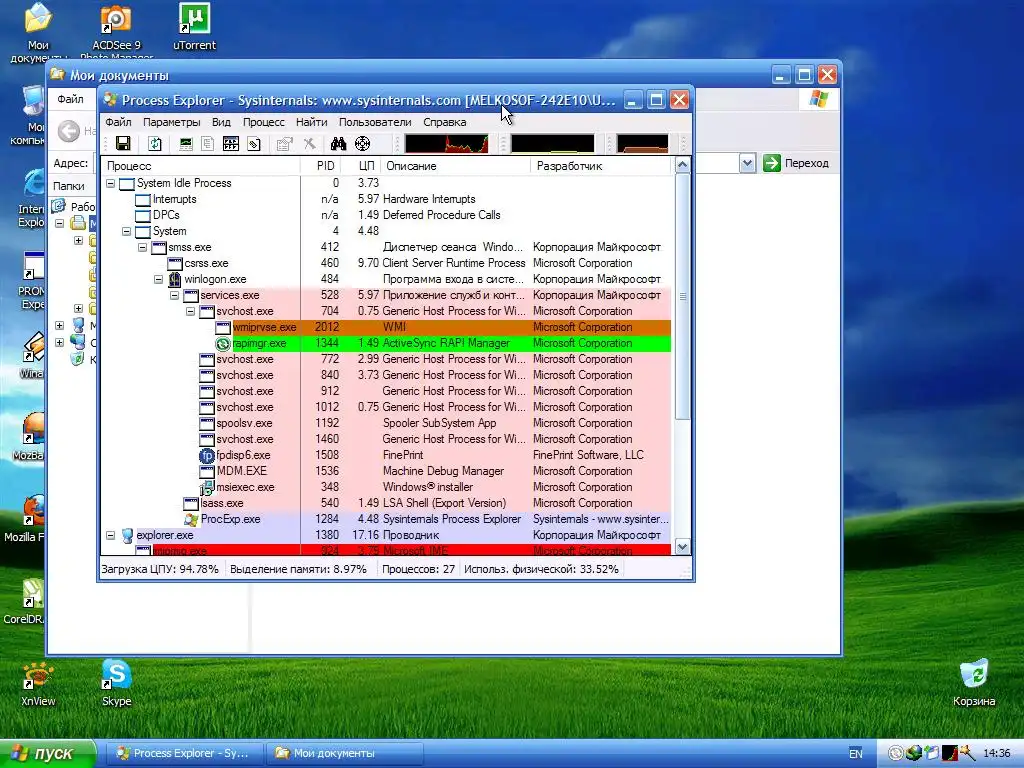Click the Process Explorer CPU tray icon
Viewport: 1024px width, 768px height.
coord(950,754)
